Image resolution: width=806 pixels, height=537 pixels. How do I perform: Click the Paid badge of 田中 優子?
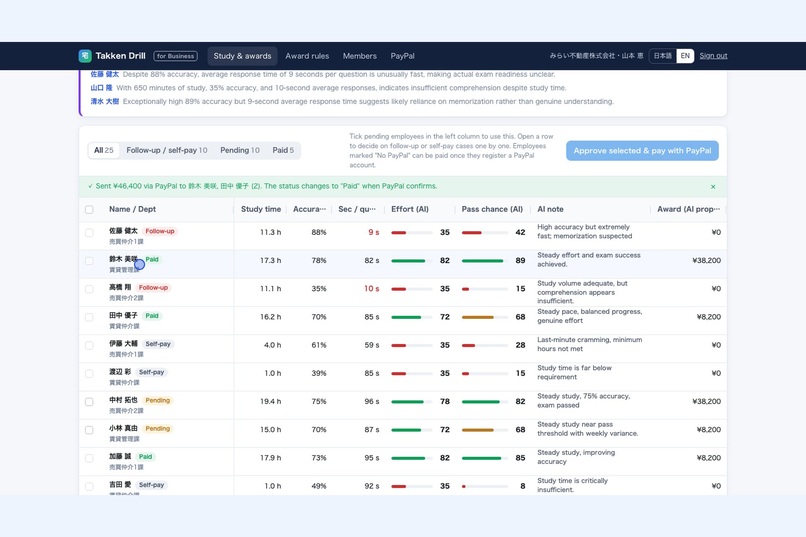click(x=152, y=316)
